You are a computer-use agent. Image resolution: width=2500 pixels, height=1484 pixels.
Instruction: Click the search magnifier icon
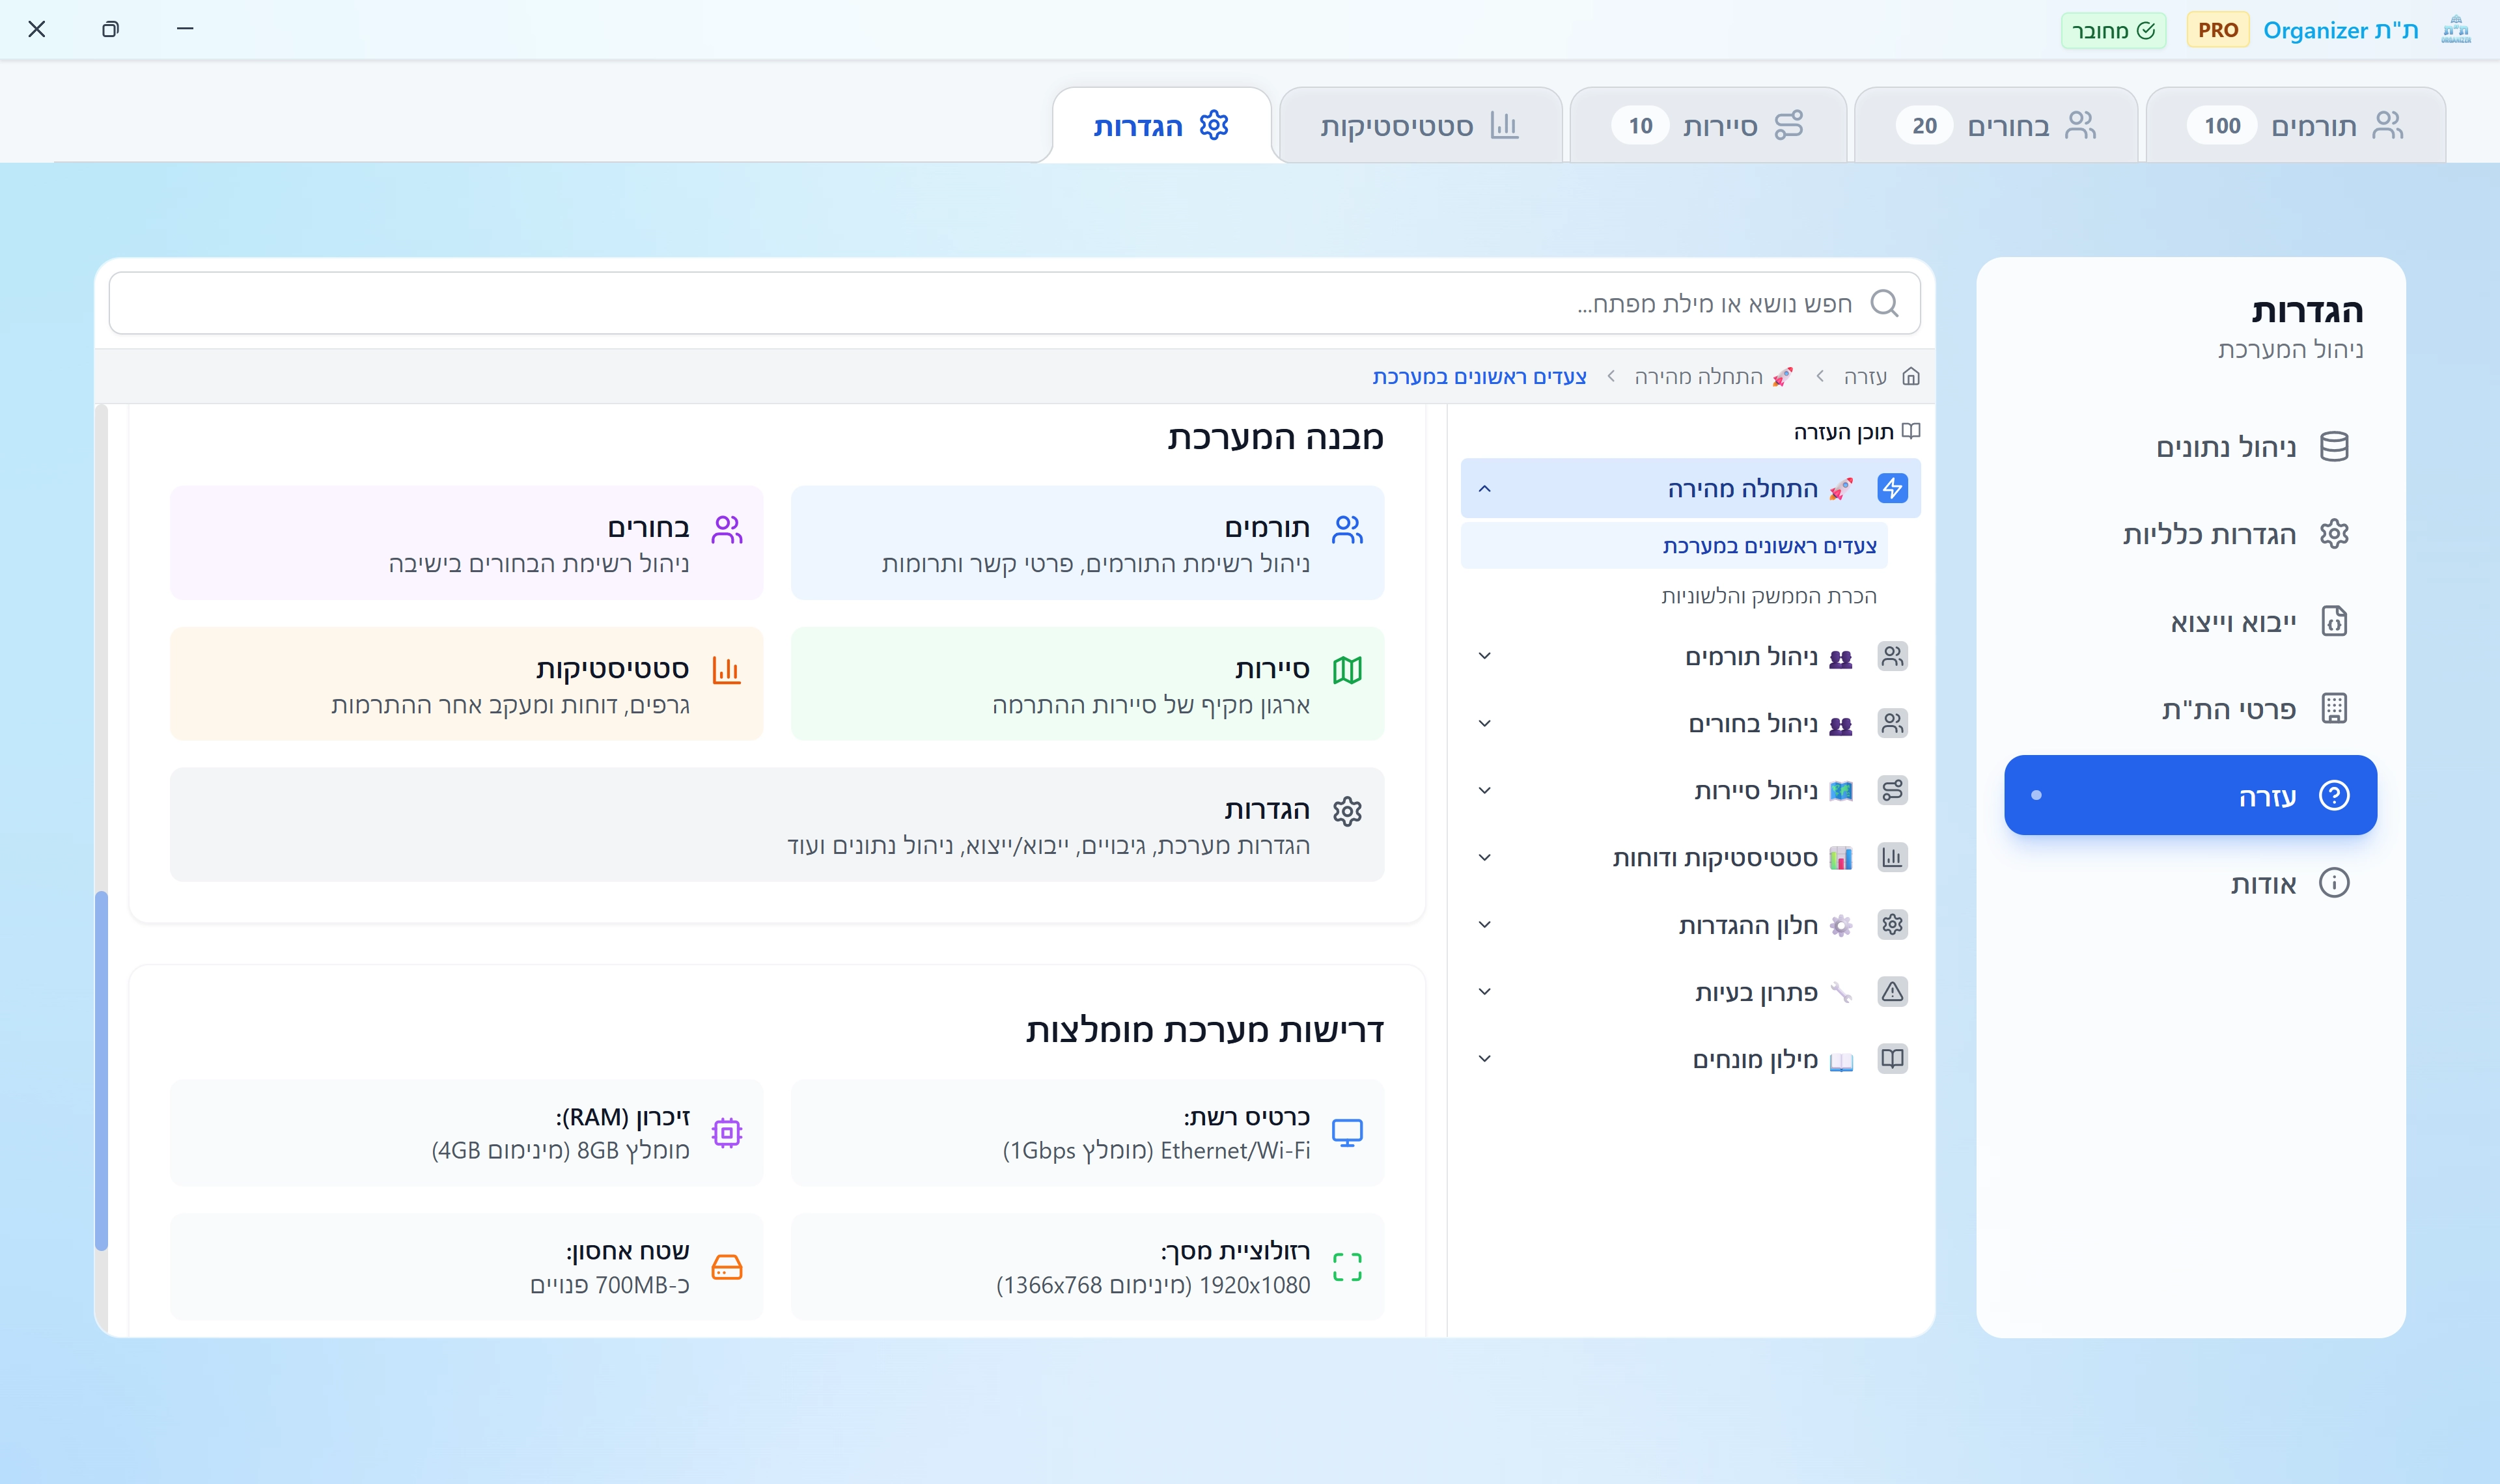[1884, 303]
